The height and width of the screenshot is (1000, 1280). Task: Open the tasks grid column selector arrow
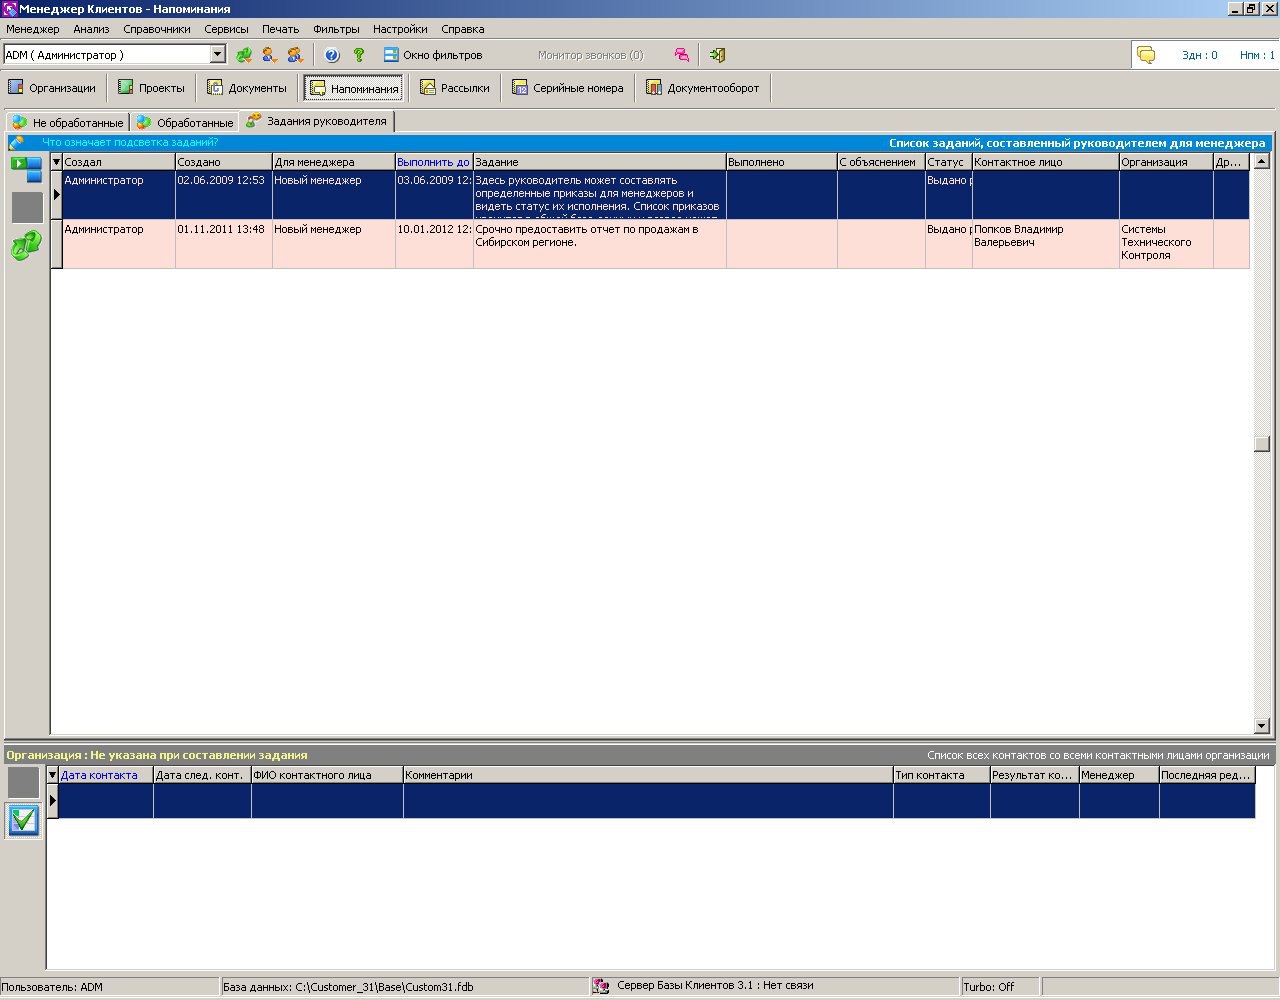pyautogui.click(x=56, y=162)
